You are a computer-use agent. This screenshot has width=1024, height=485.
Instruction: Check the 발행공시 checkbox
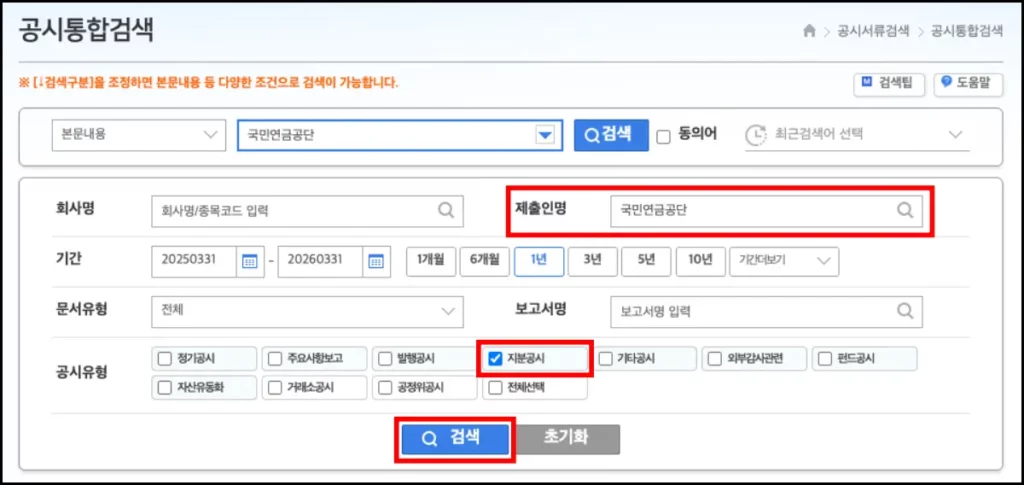(385, 358)
